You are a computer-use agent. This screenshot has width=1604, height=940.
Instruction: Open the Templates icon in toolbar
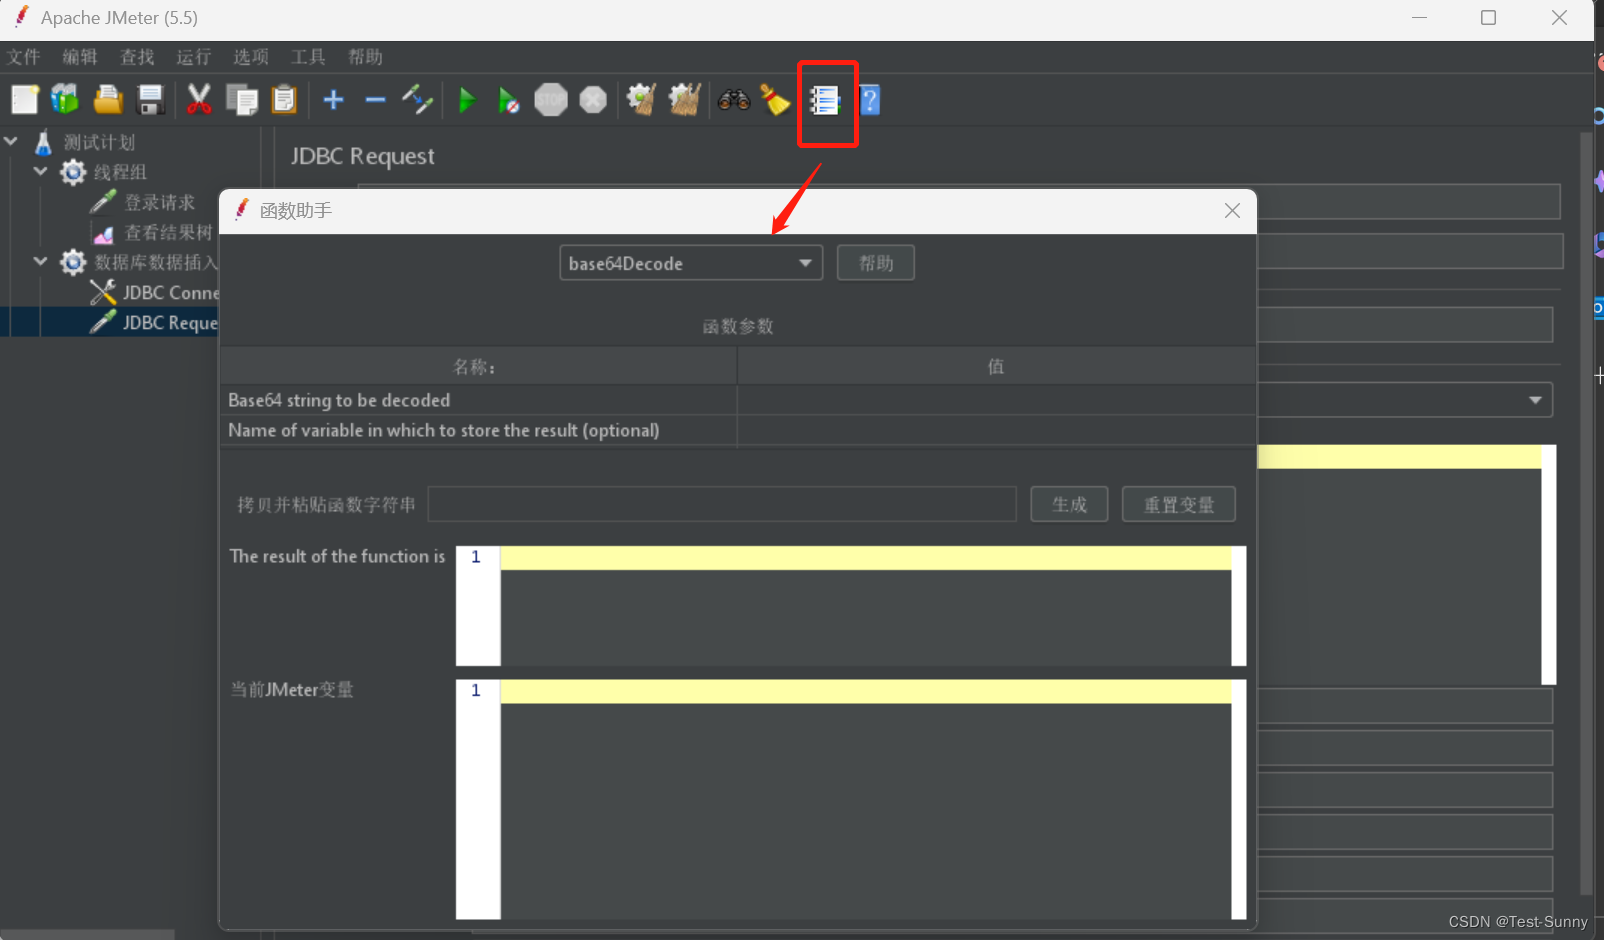pos(65,100)
